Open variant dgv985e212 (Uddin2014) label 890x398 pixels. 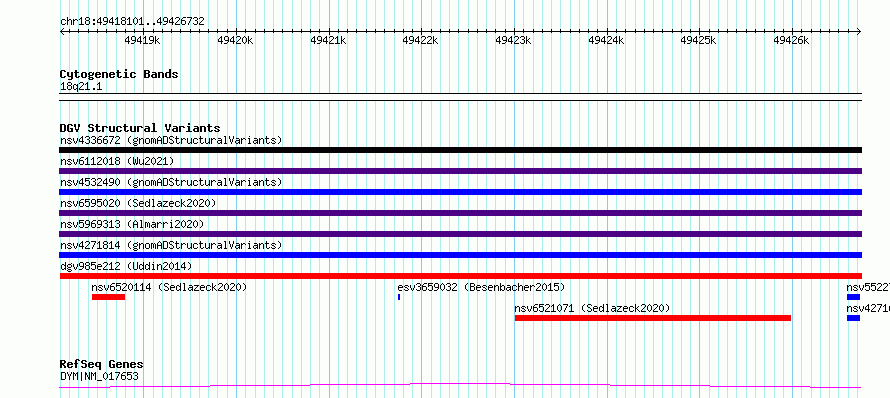click(x=126, y=266)
